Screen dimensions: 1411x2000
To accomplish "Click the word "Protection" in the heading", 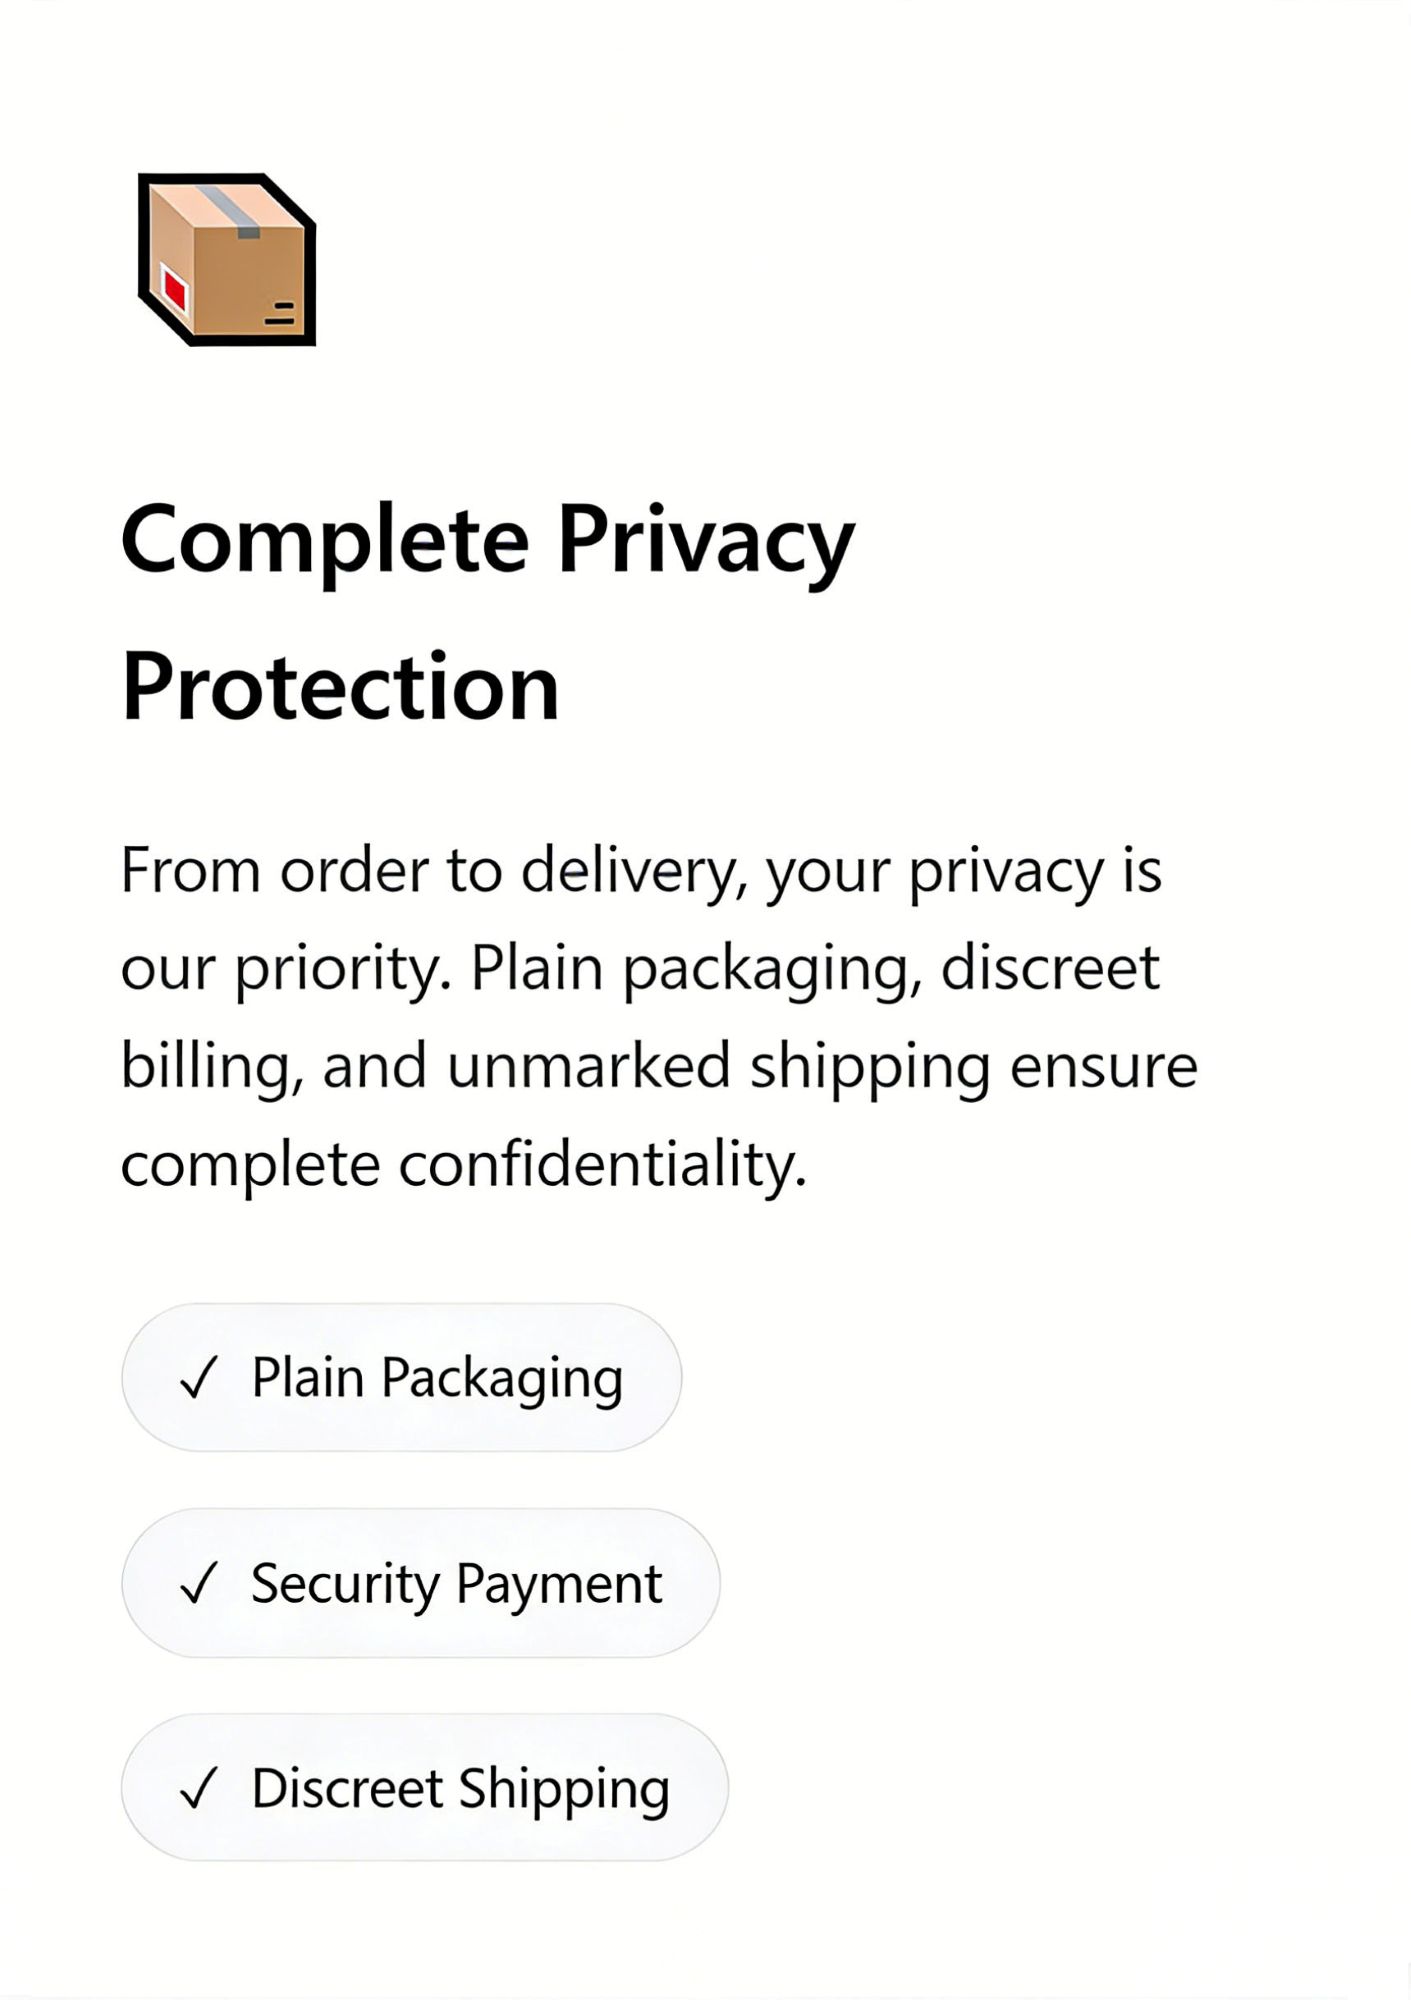I will tap(340, 687).
